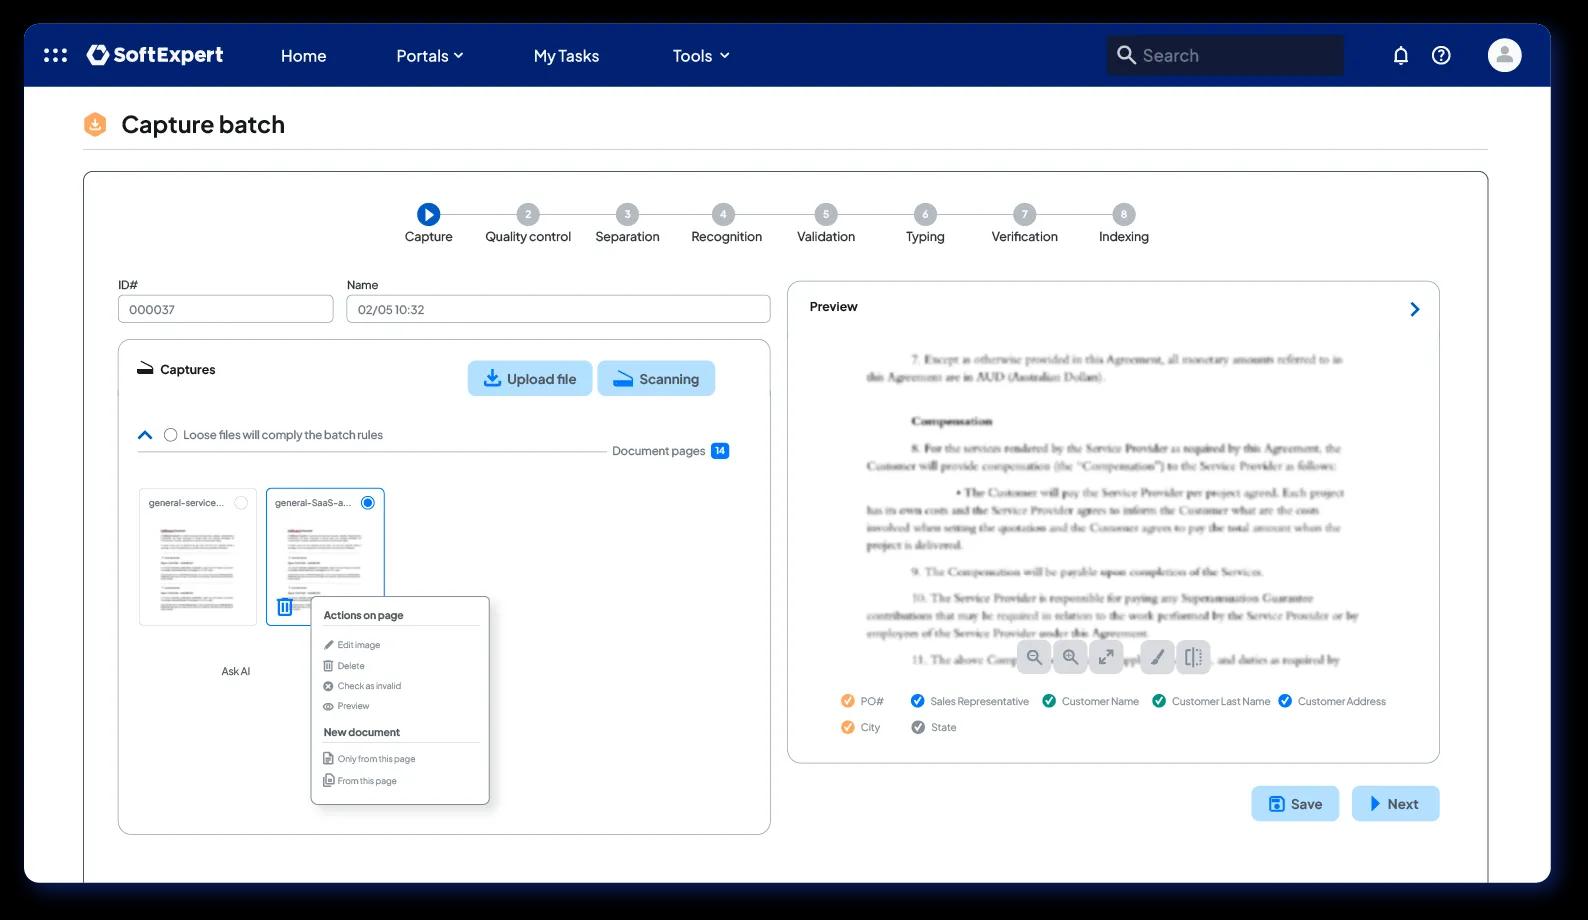Collapse the Preview panel with the arrow
Screen dimensions: 1588x920
tap(1414, 309)
